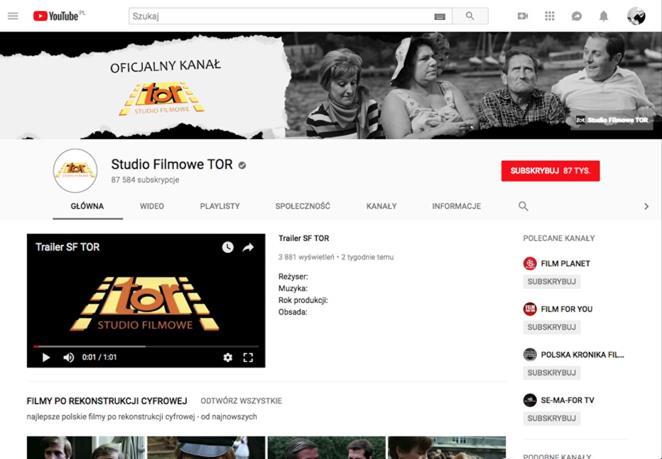This screenshot has width=662, height=459.
Task: Open the create video camera icon
Action: click(523, 16)
